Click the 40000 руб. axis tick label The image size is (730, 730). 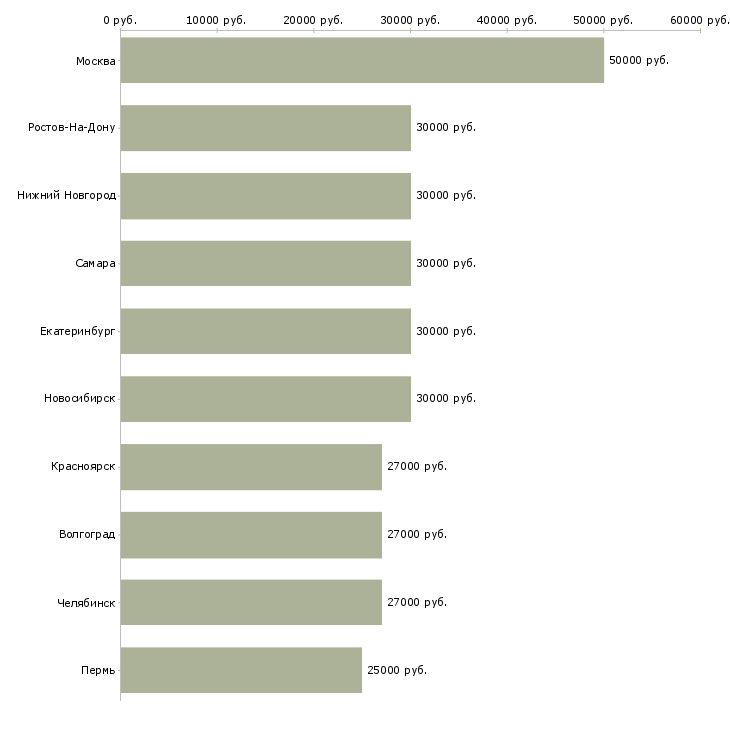(x=507, y=20)
